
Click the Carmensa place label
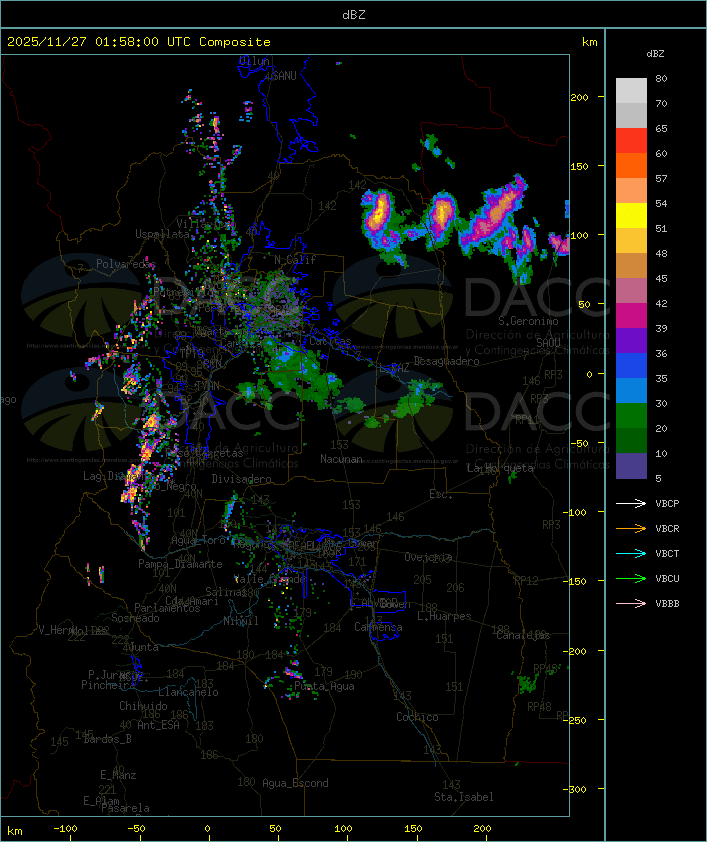point(378,627)
